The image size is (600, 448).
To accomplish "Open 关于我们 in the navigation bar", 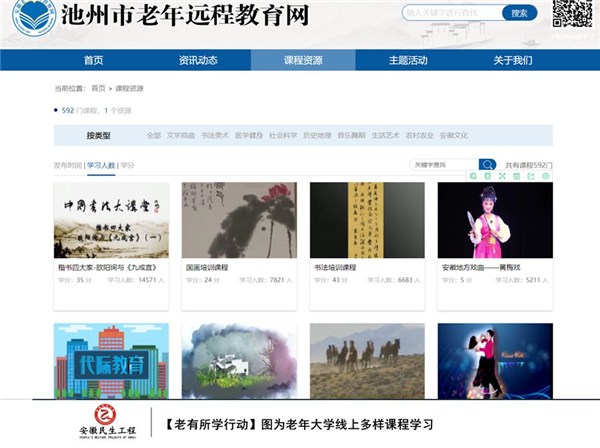I will 512,60.
